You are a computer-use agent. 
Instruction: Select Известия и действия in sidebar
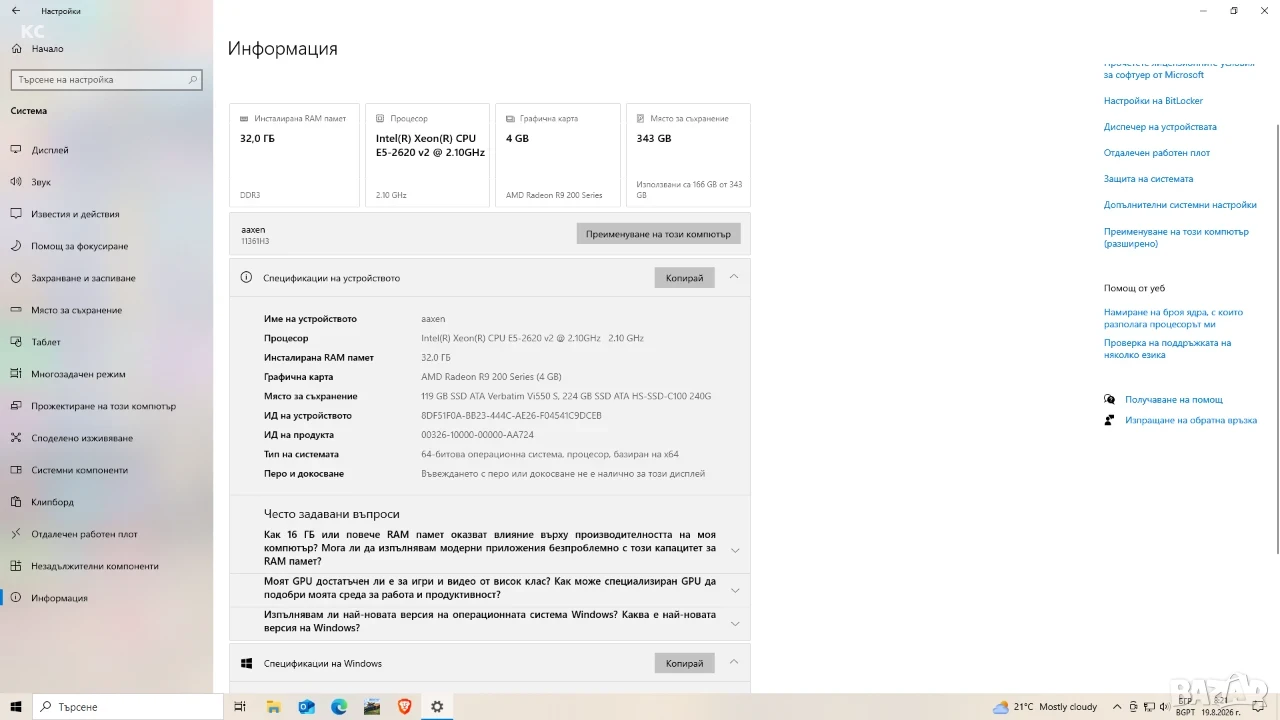pyautogui.click(x=106, y=214)
